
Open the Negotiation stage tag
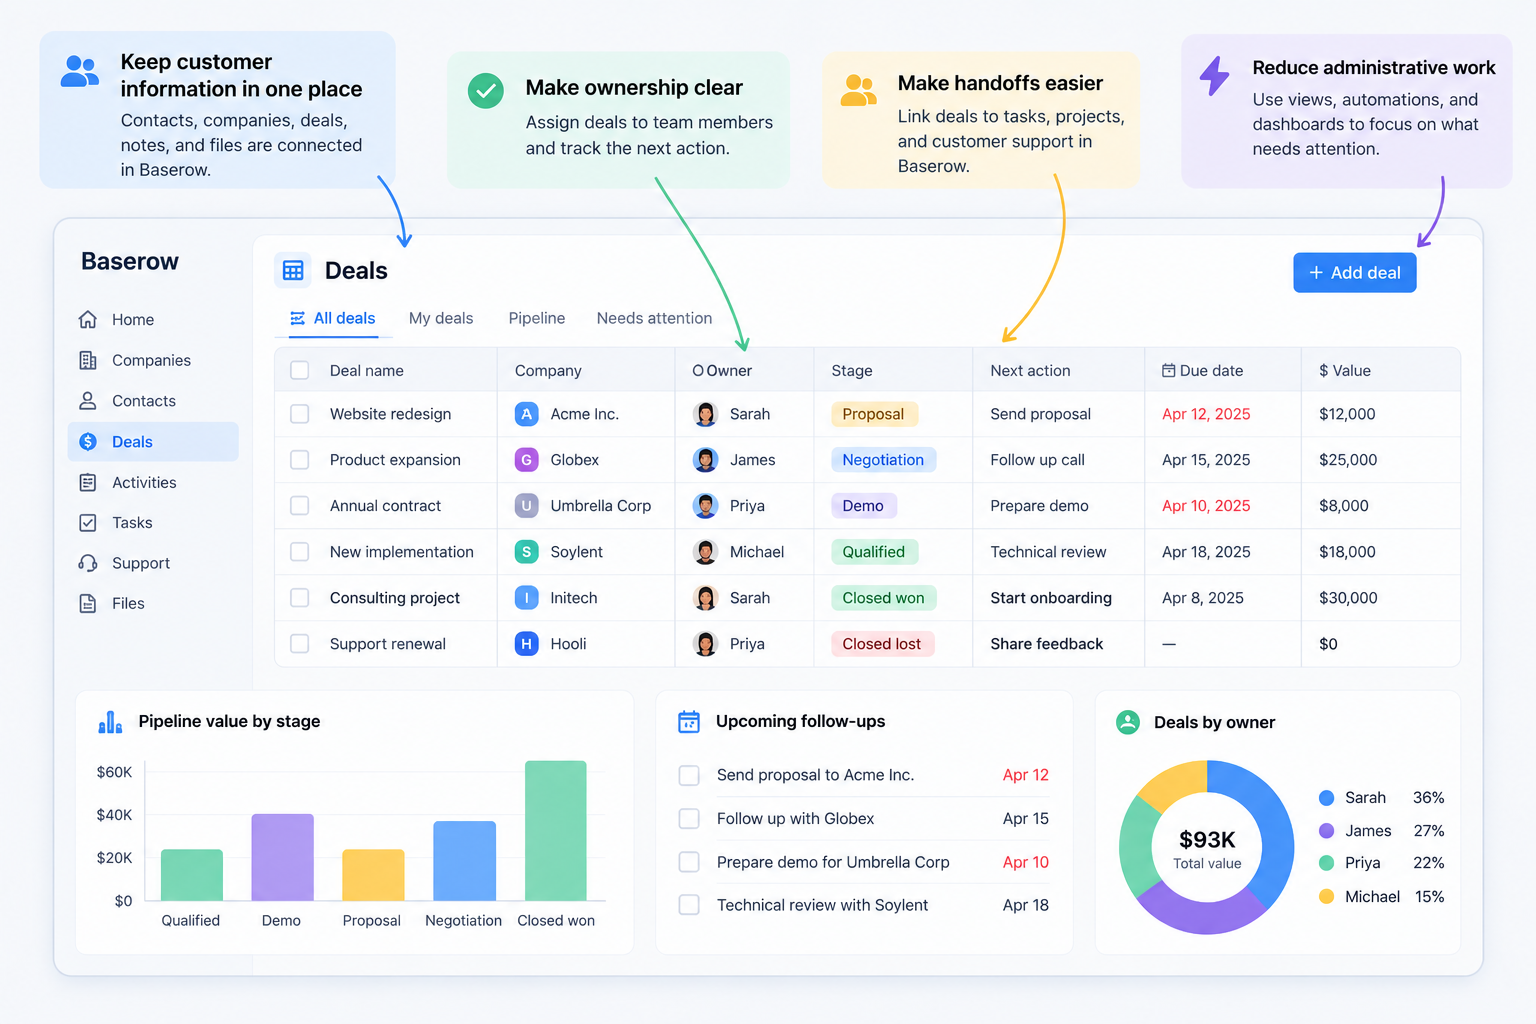pos(883,460)
